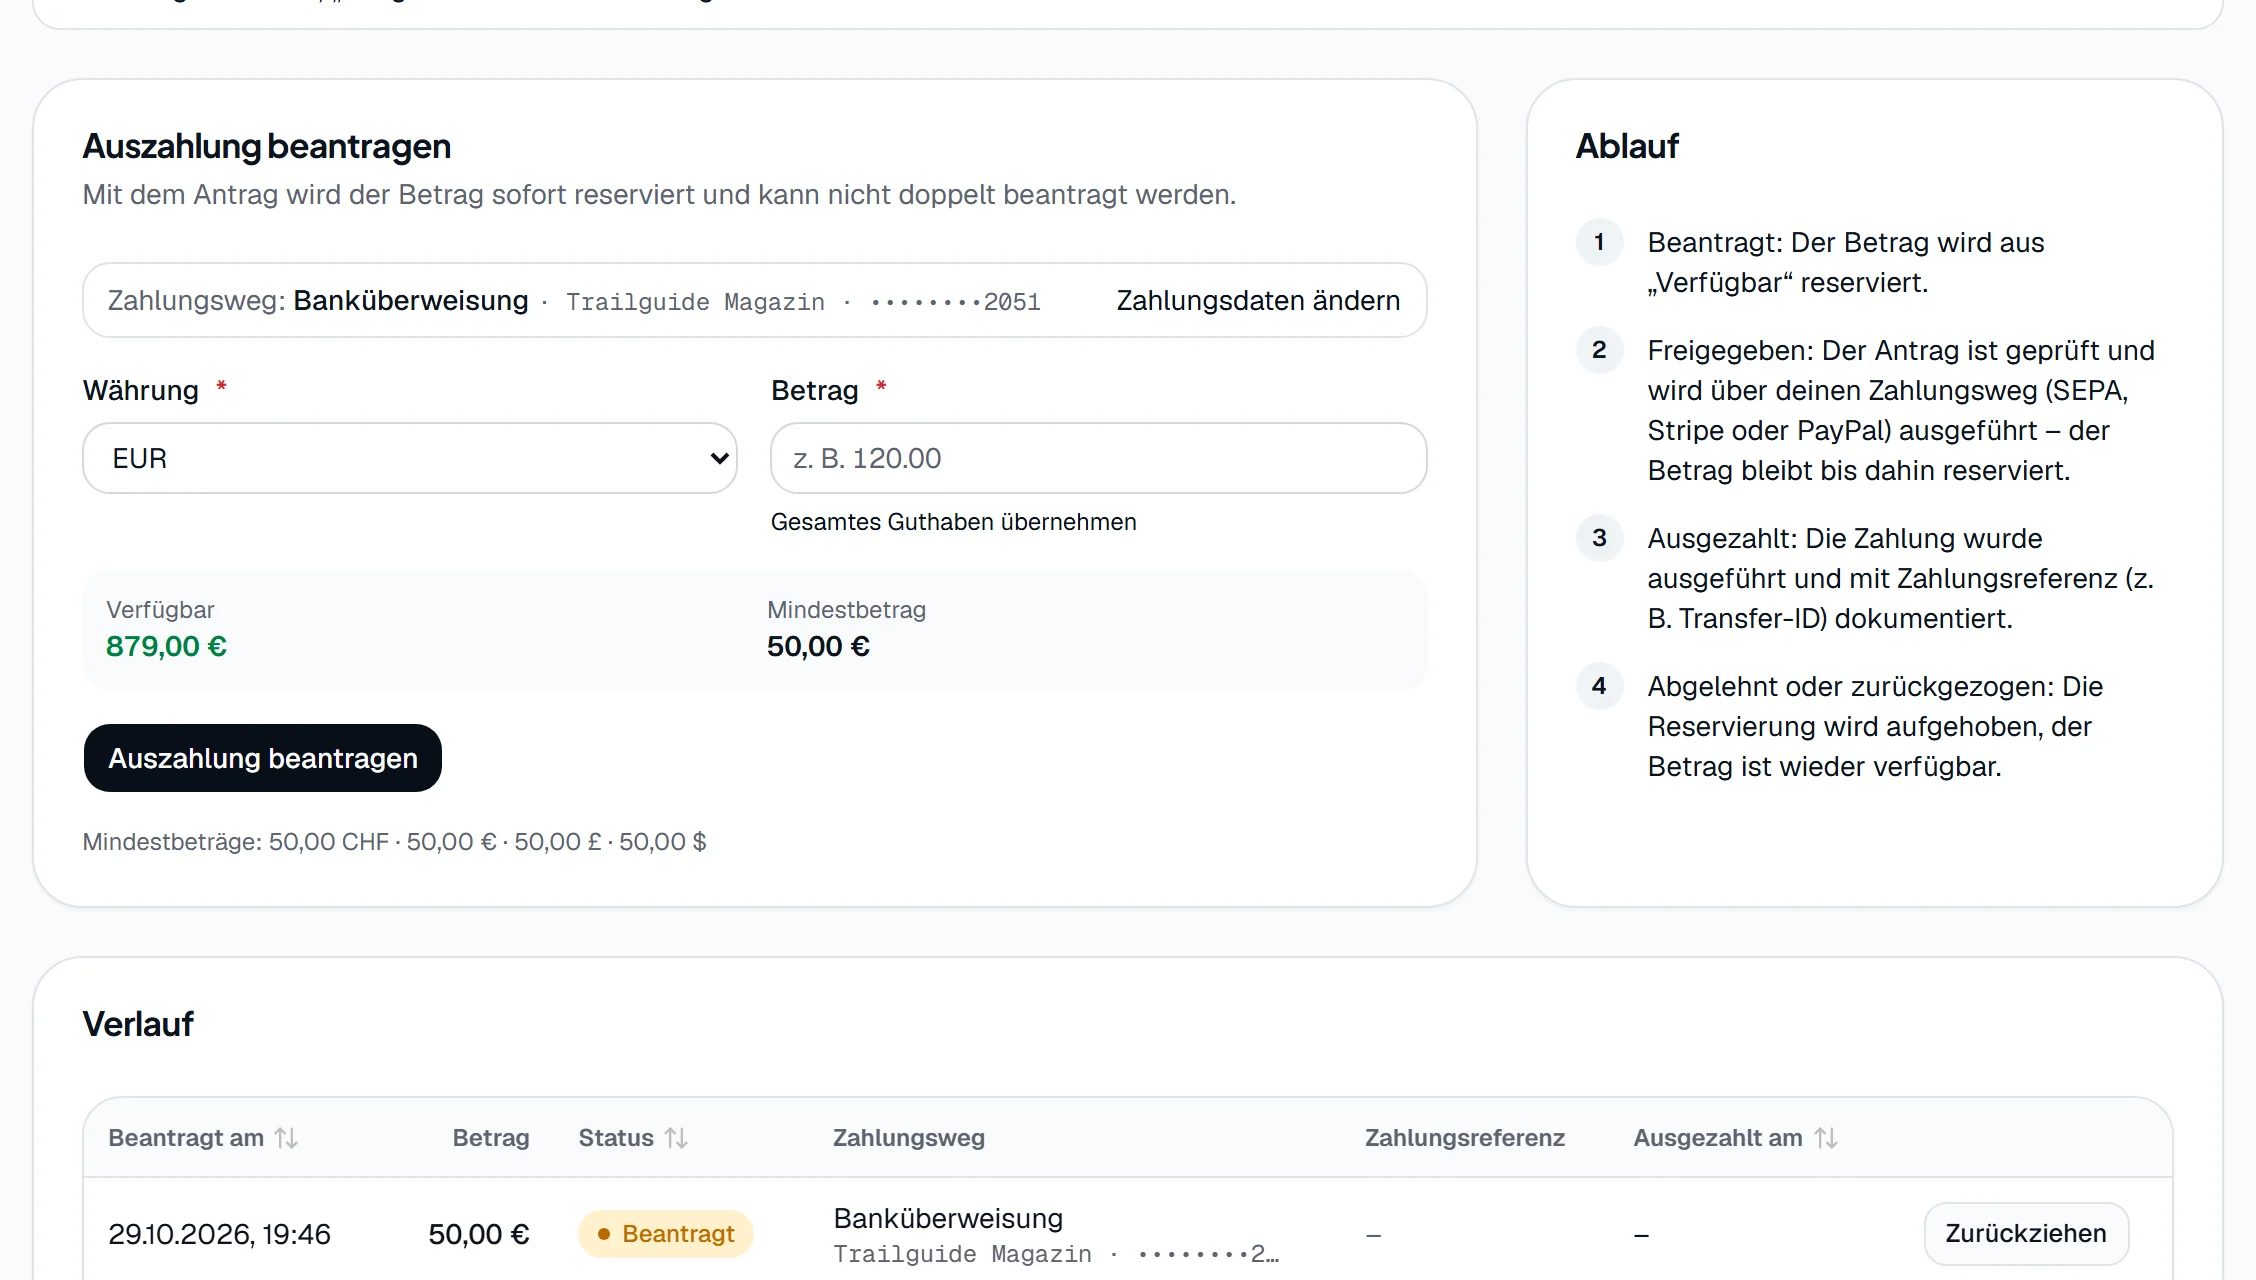Click the Zahlungsweg column header

(x=909, y=1138)
